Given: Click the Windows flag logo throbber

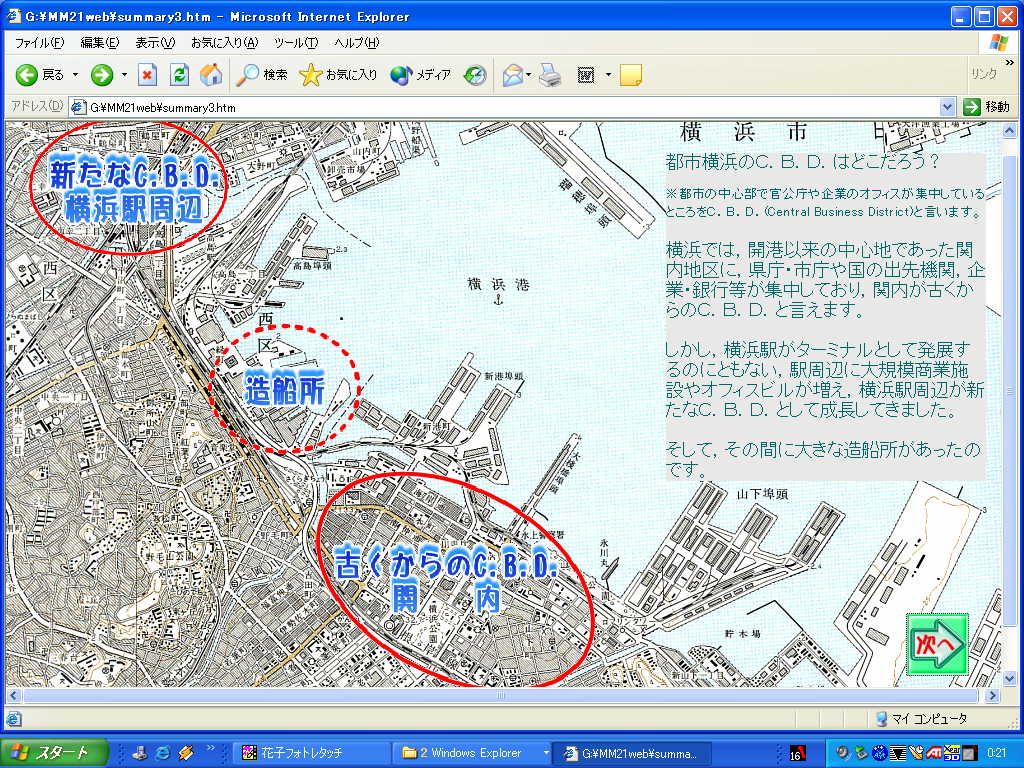Looking at the screenshot, I should pyautogui.click(x=999, y=43).
